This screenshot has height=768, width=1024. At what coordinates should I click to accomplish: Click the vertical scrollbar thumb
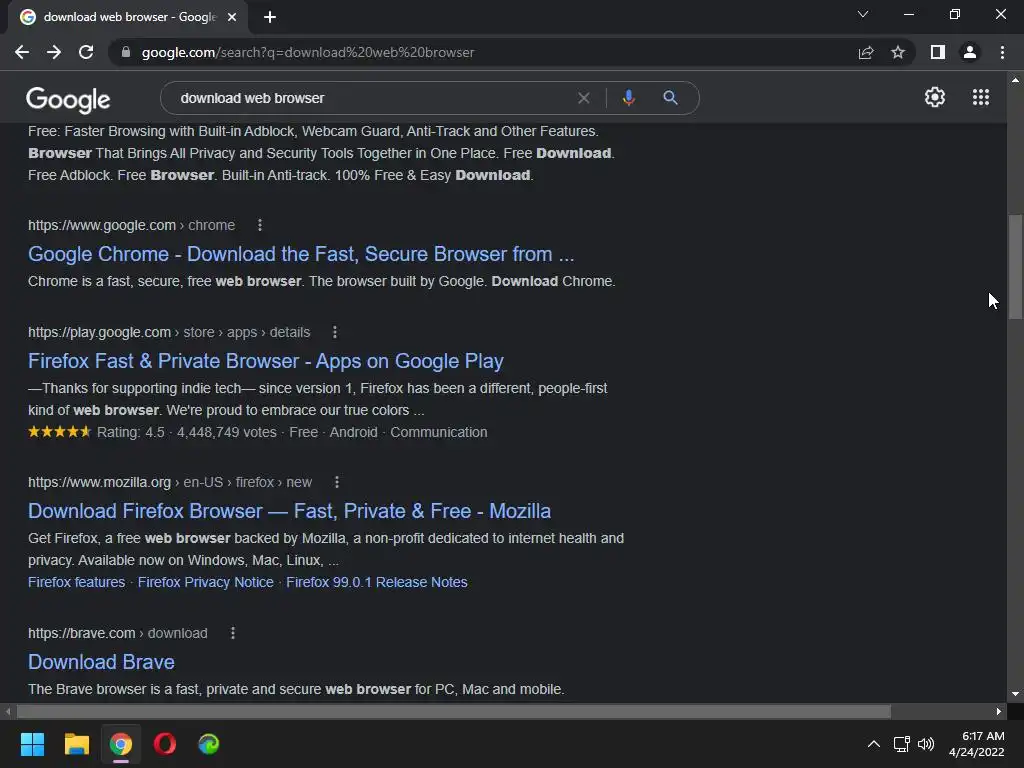1015,266
